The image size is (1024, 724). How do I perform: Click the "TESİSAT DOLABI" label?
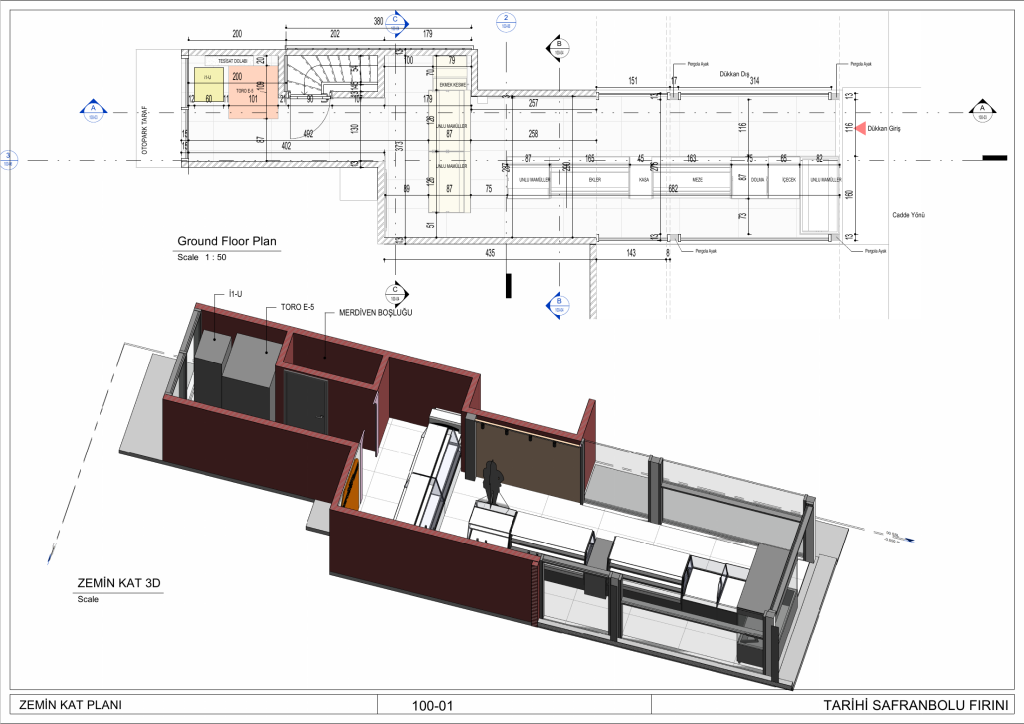click(232, 61)
